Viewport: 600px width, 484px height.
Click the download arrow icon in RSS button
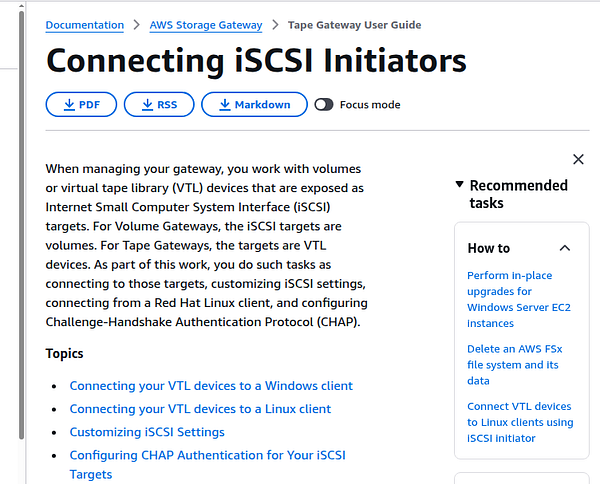(147, 104)
